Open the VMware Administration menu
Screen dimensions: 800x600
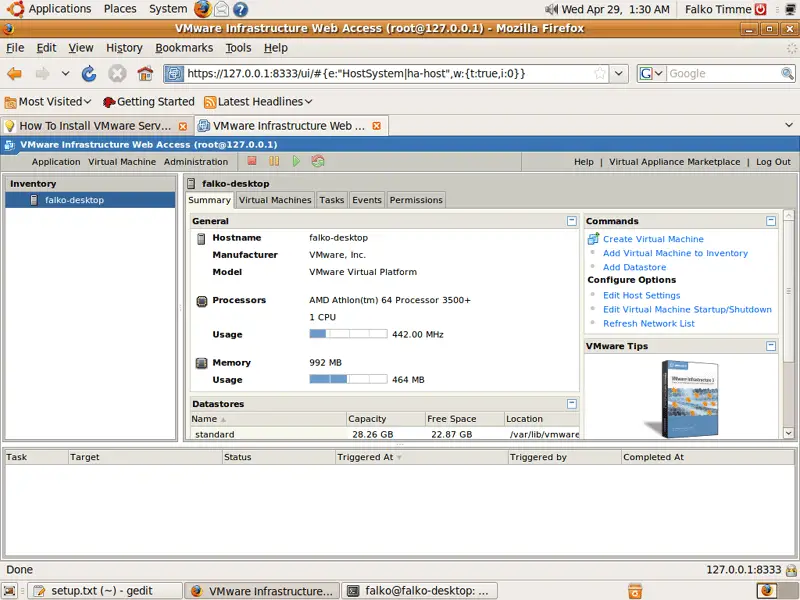pyautogui.click(x=196, y=162)
